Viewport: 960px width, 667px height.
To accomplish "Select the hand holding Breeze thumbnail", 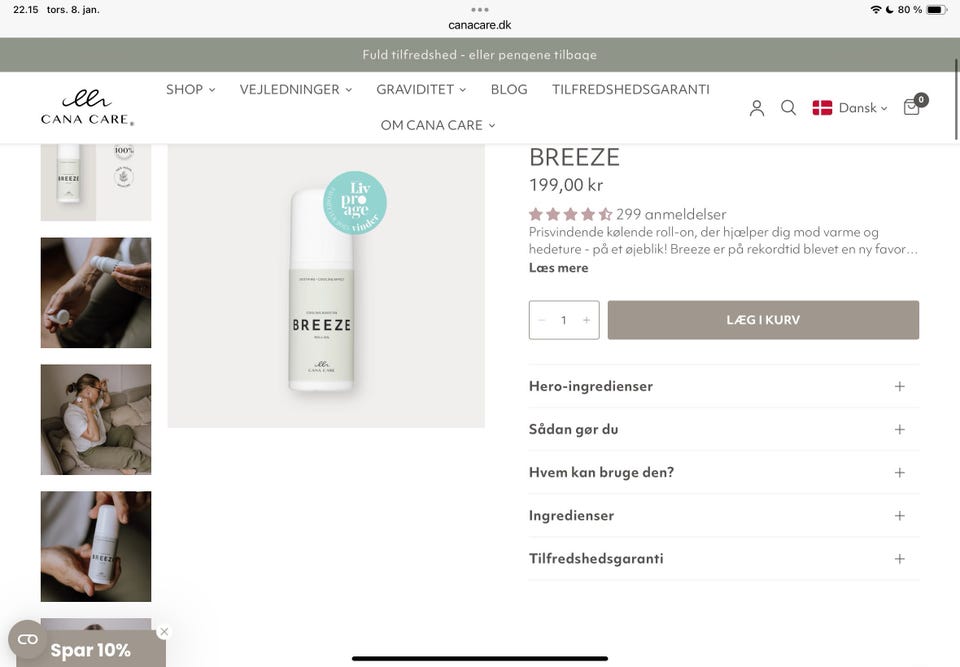I will tap(96, 546).
